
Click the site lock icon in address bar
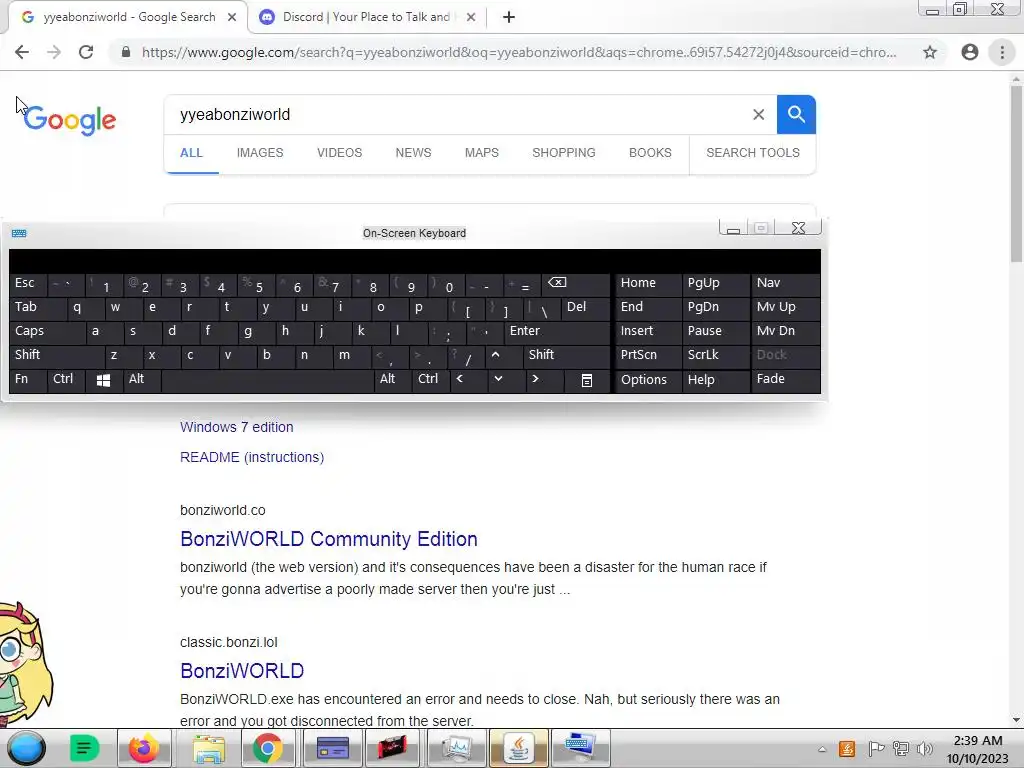pos(126,52)
